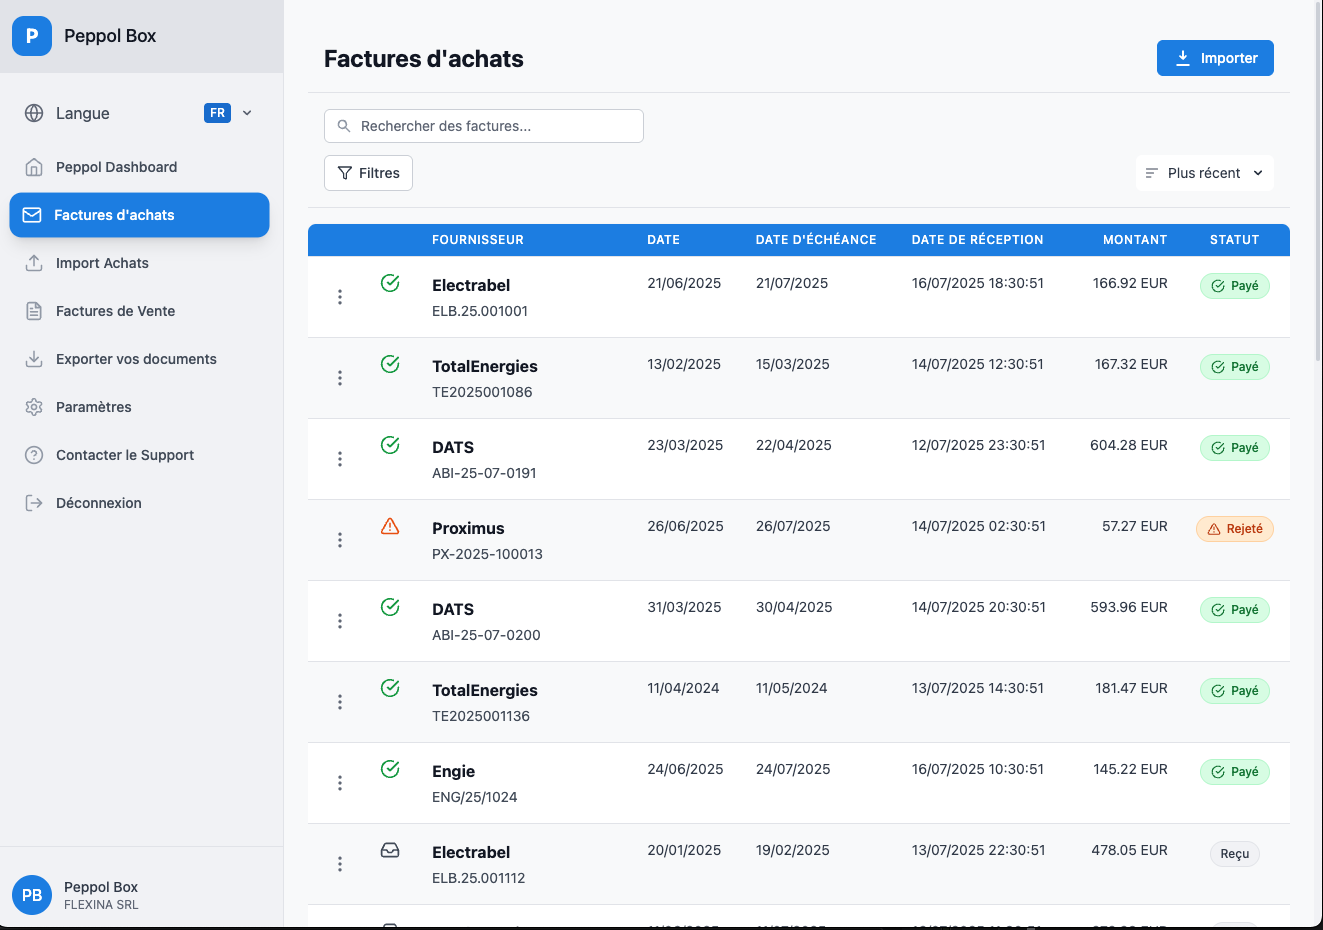Click the warning icon on Proximus row

tap(390, 526)
